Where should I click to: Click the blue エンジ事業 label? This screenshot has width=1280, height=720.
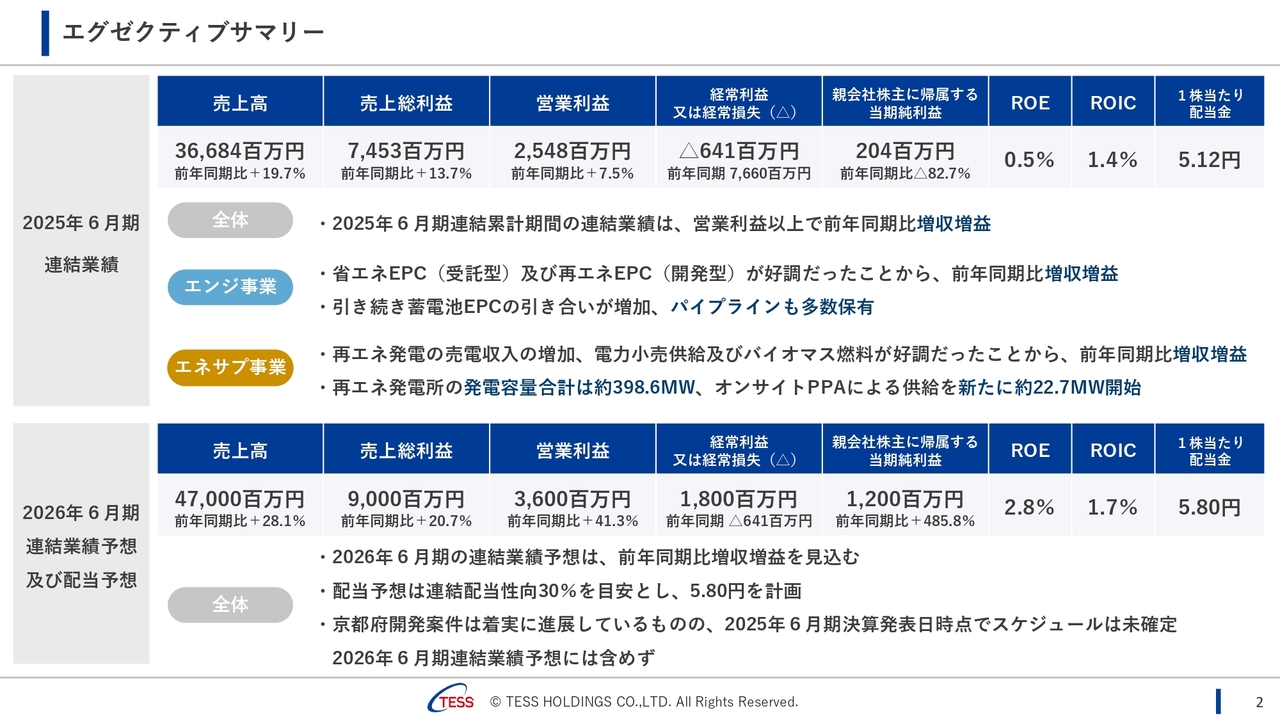tap(230, 287)
